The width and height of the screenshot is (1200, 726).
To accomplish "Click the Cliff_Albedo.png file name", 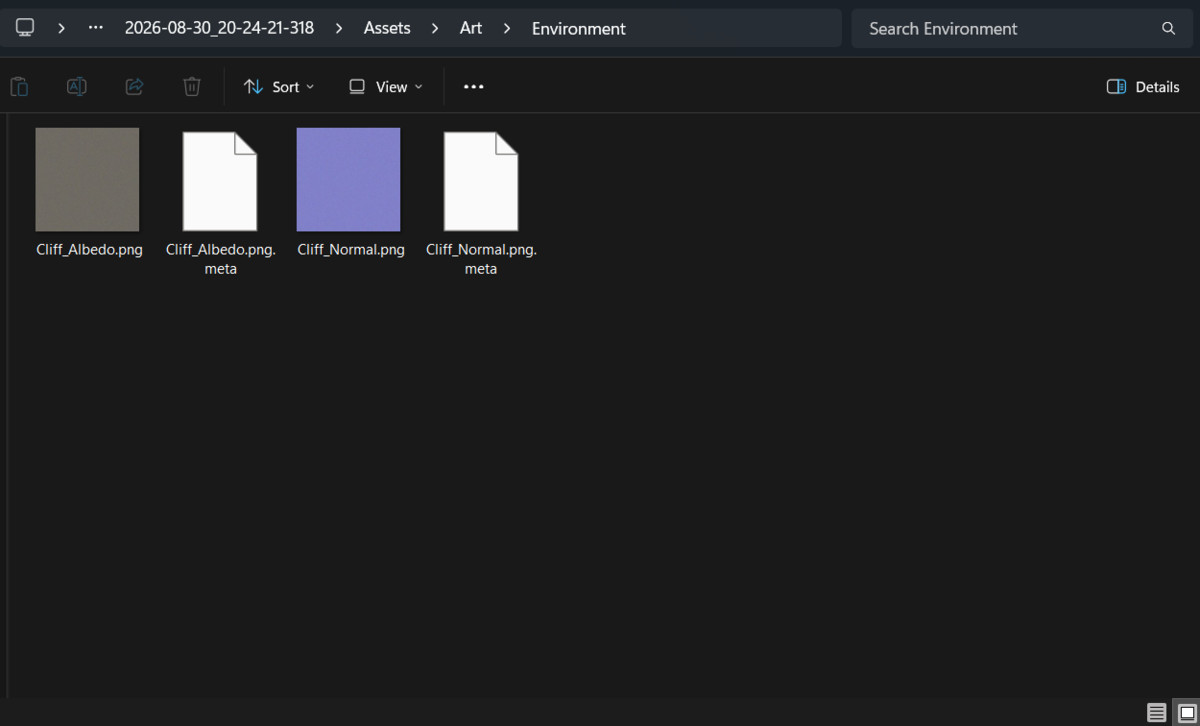I will [x=89, y=250].
